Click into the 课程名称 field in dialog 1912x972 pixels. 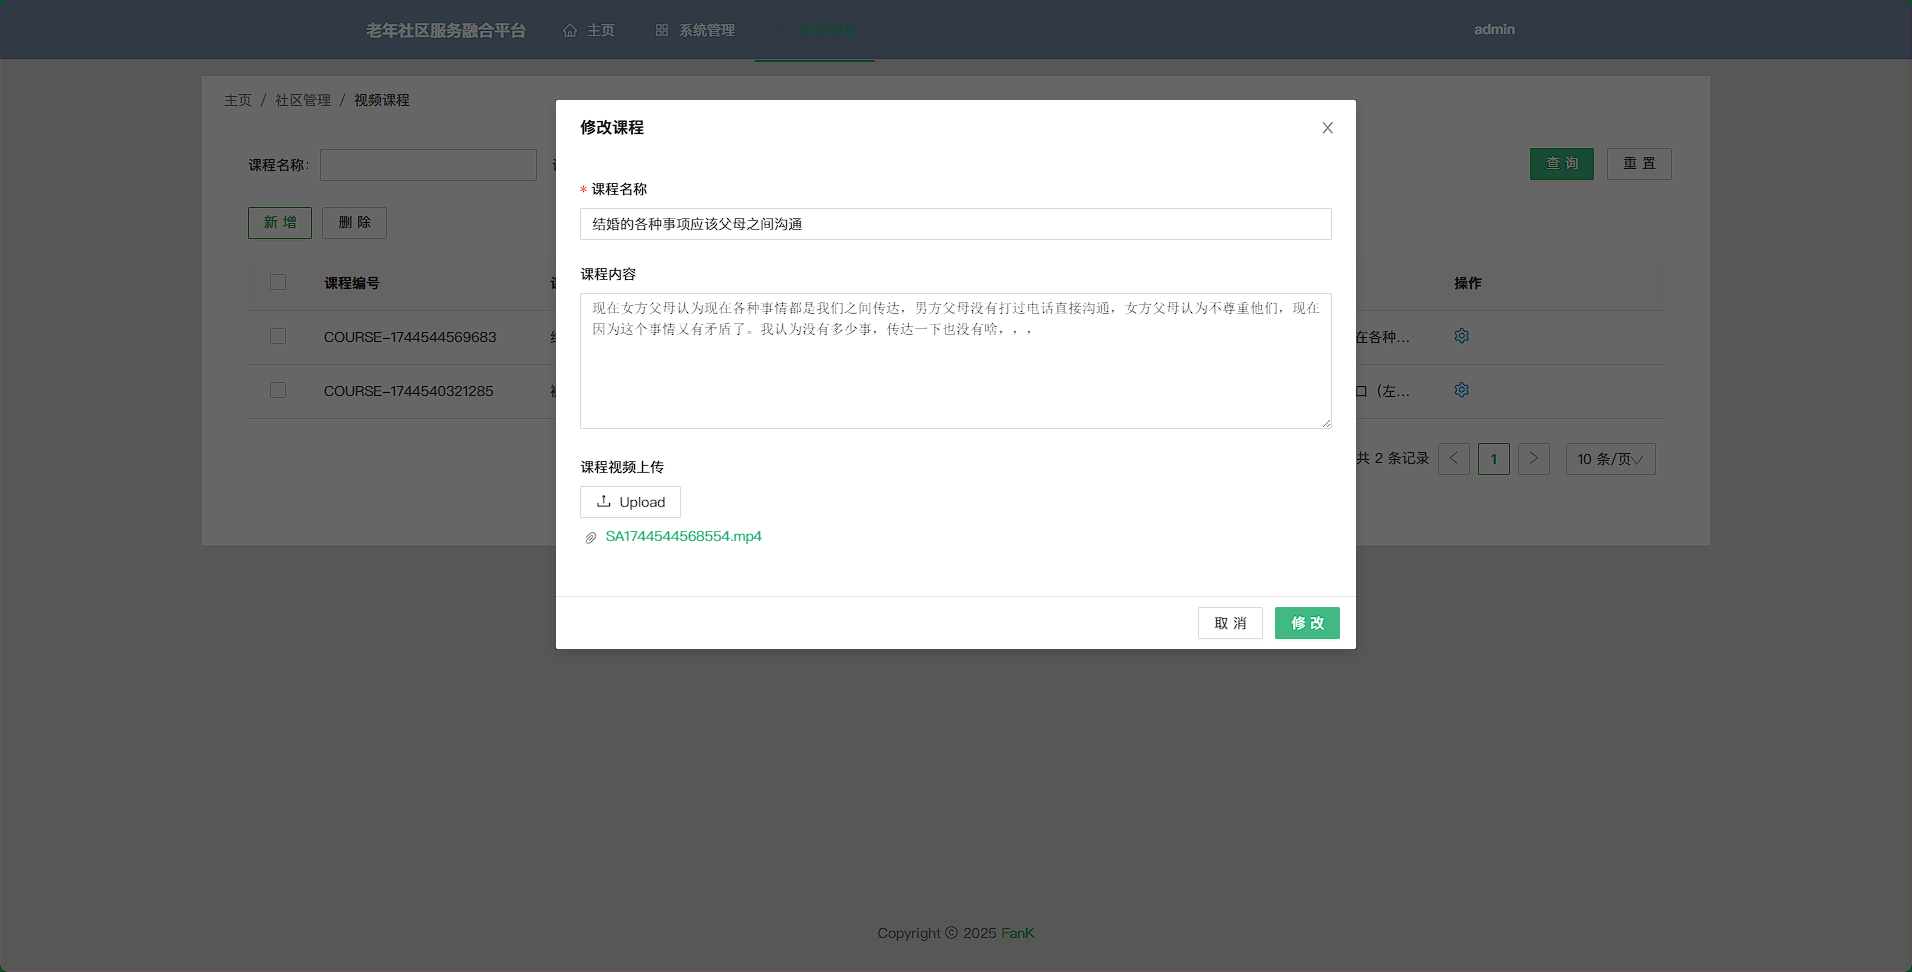pos(955,224)
